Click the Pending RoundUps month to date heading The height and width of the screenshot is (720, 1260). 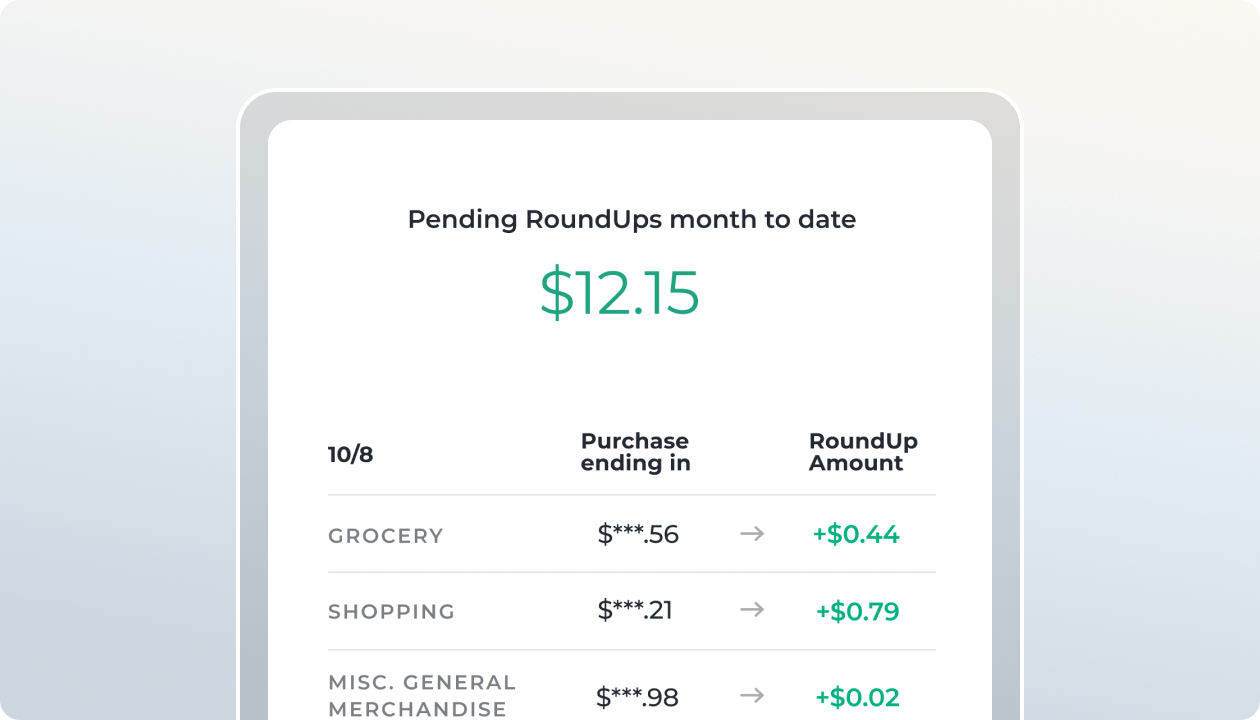(x=630, y=219)
